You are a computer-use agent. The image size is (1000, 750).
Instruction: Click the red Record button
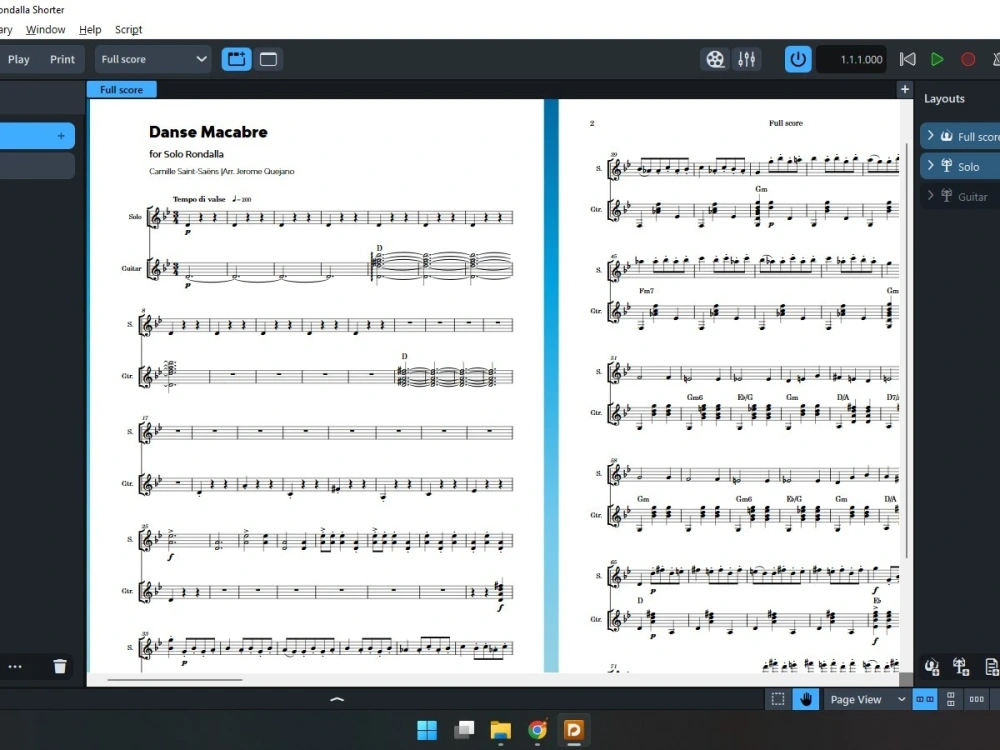point(967,59)
